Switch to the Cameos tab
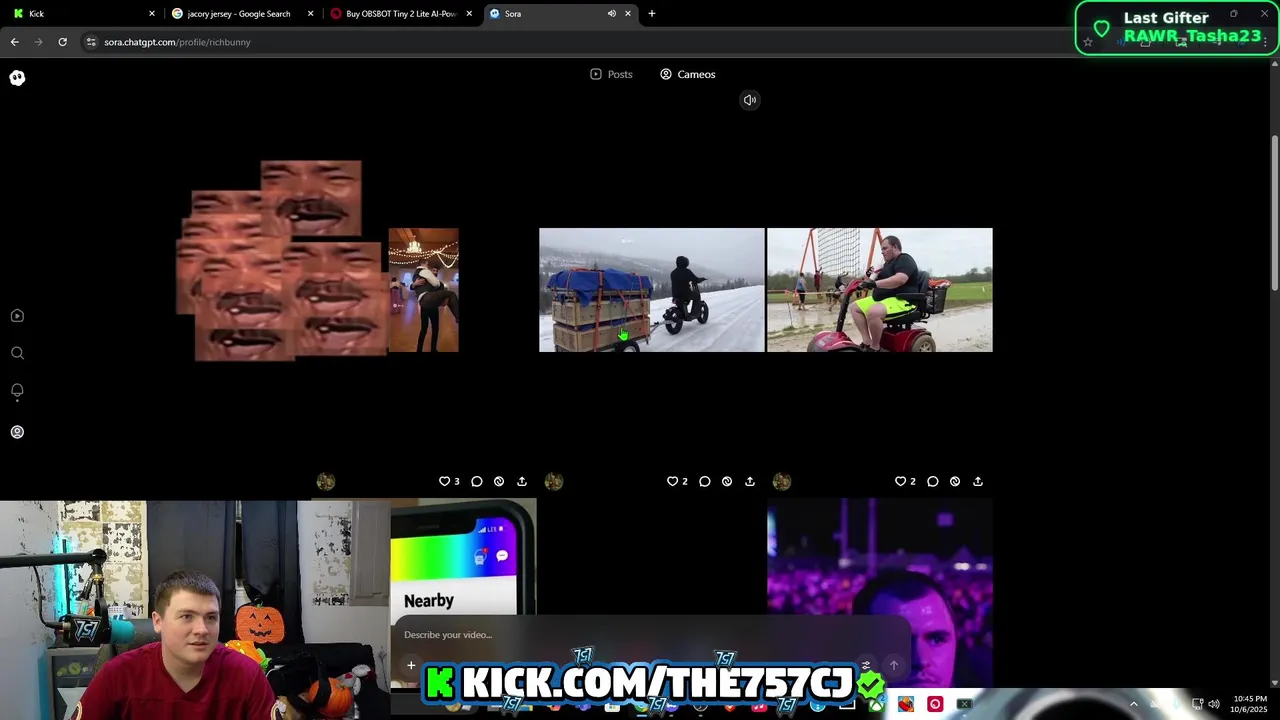This screenshot has width=1280, height=720. 688,74
